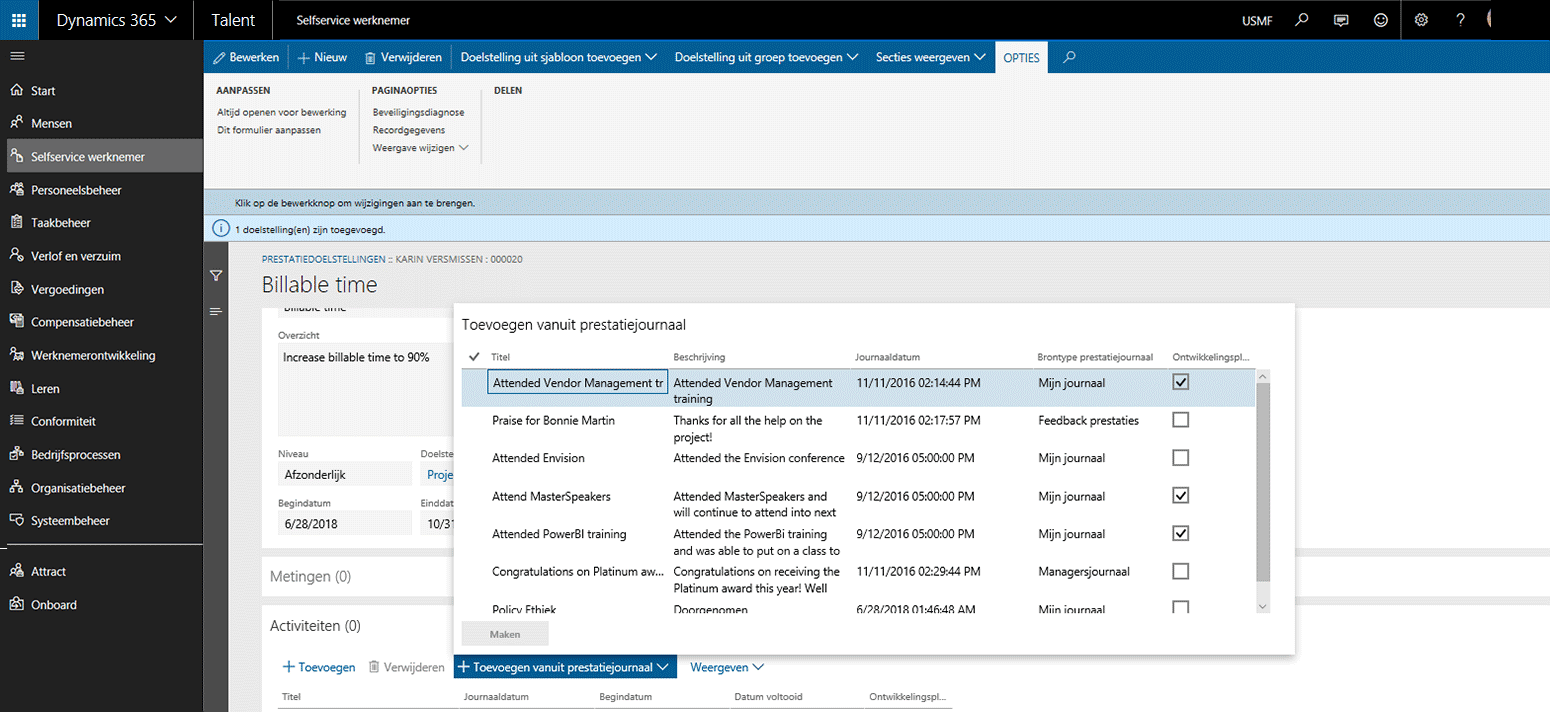Open the filter funnel icon
The width and height of the screenshot is (1550, 712).
(215, 275)
